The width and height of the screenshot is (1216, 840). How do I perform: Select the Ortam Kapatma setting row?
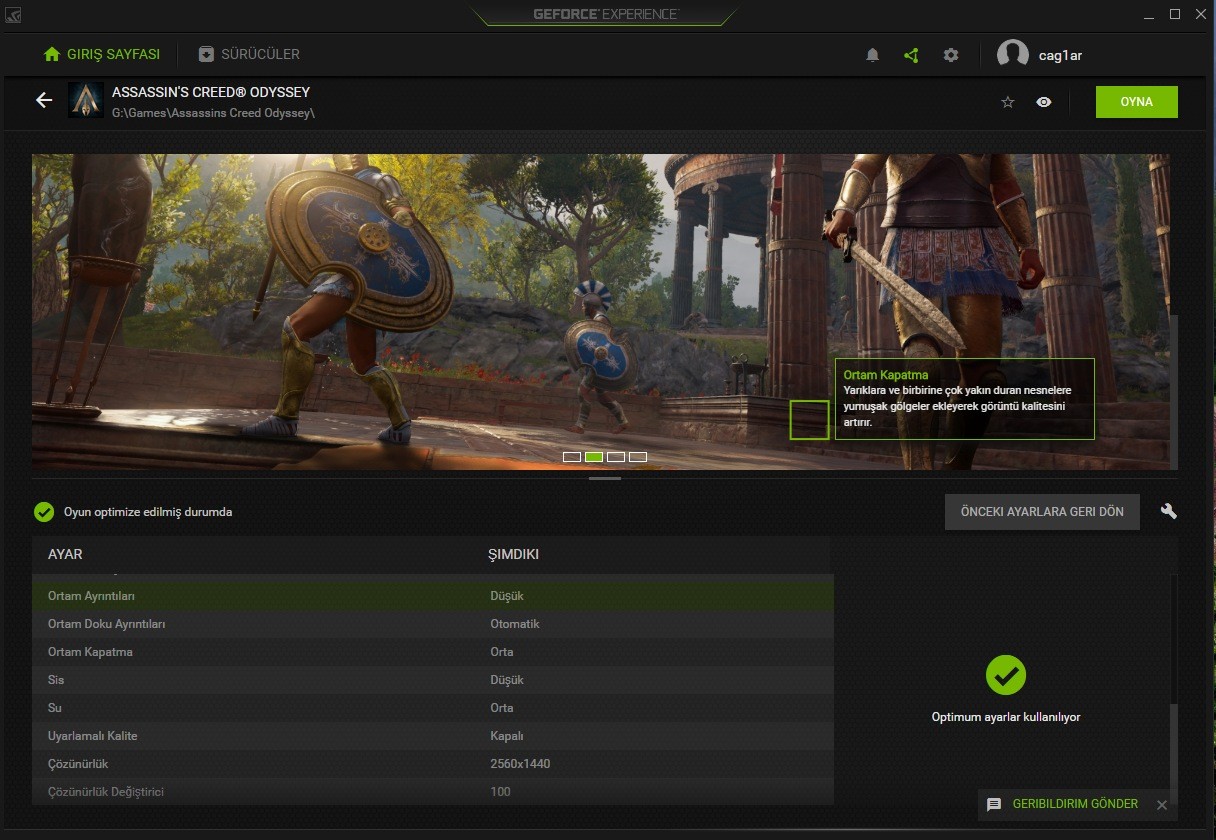click(433, 652)
